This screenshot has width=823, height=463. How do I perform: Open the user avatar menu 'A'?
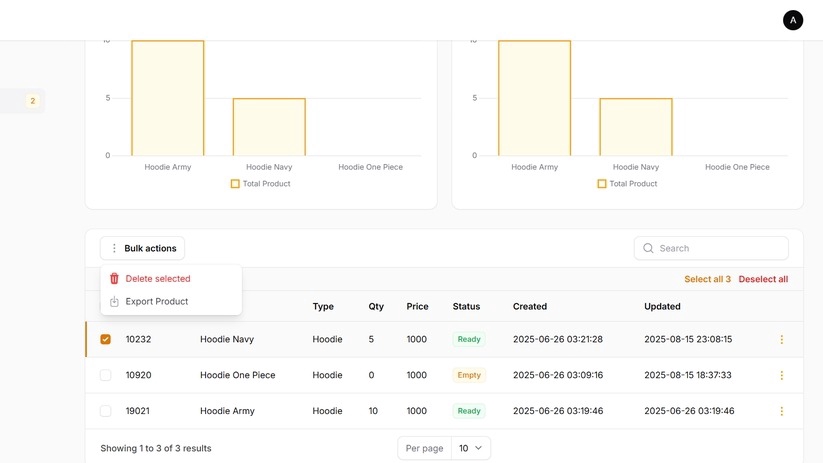click(793, 20)
